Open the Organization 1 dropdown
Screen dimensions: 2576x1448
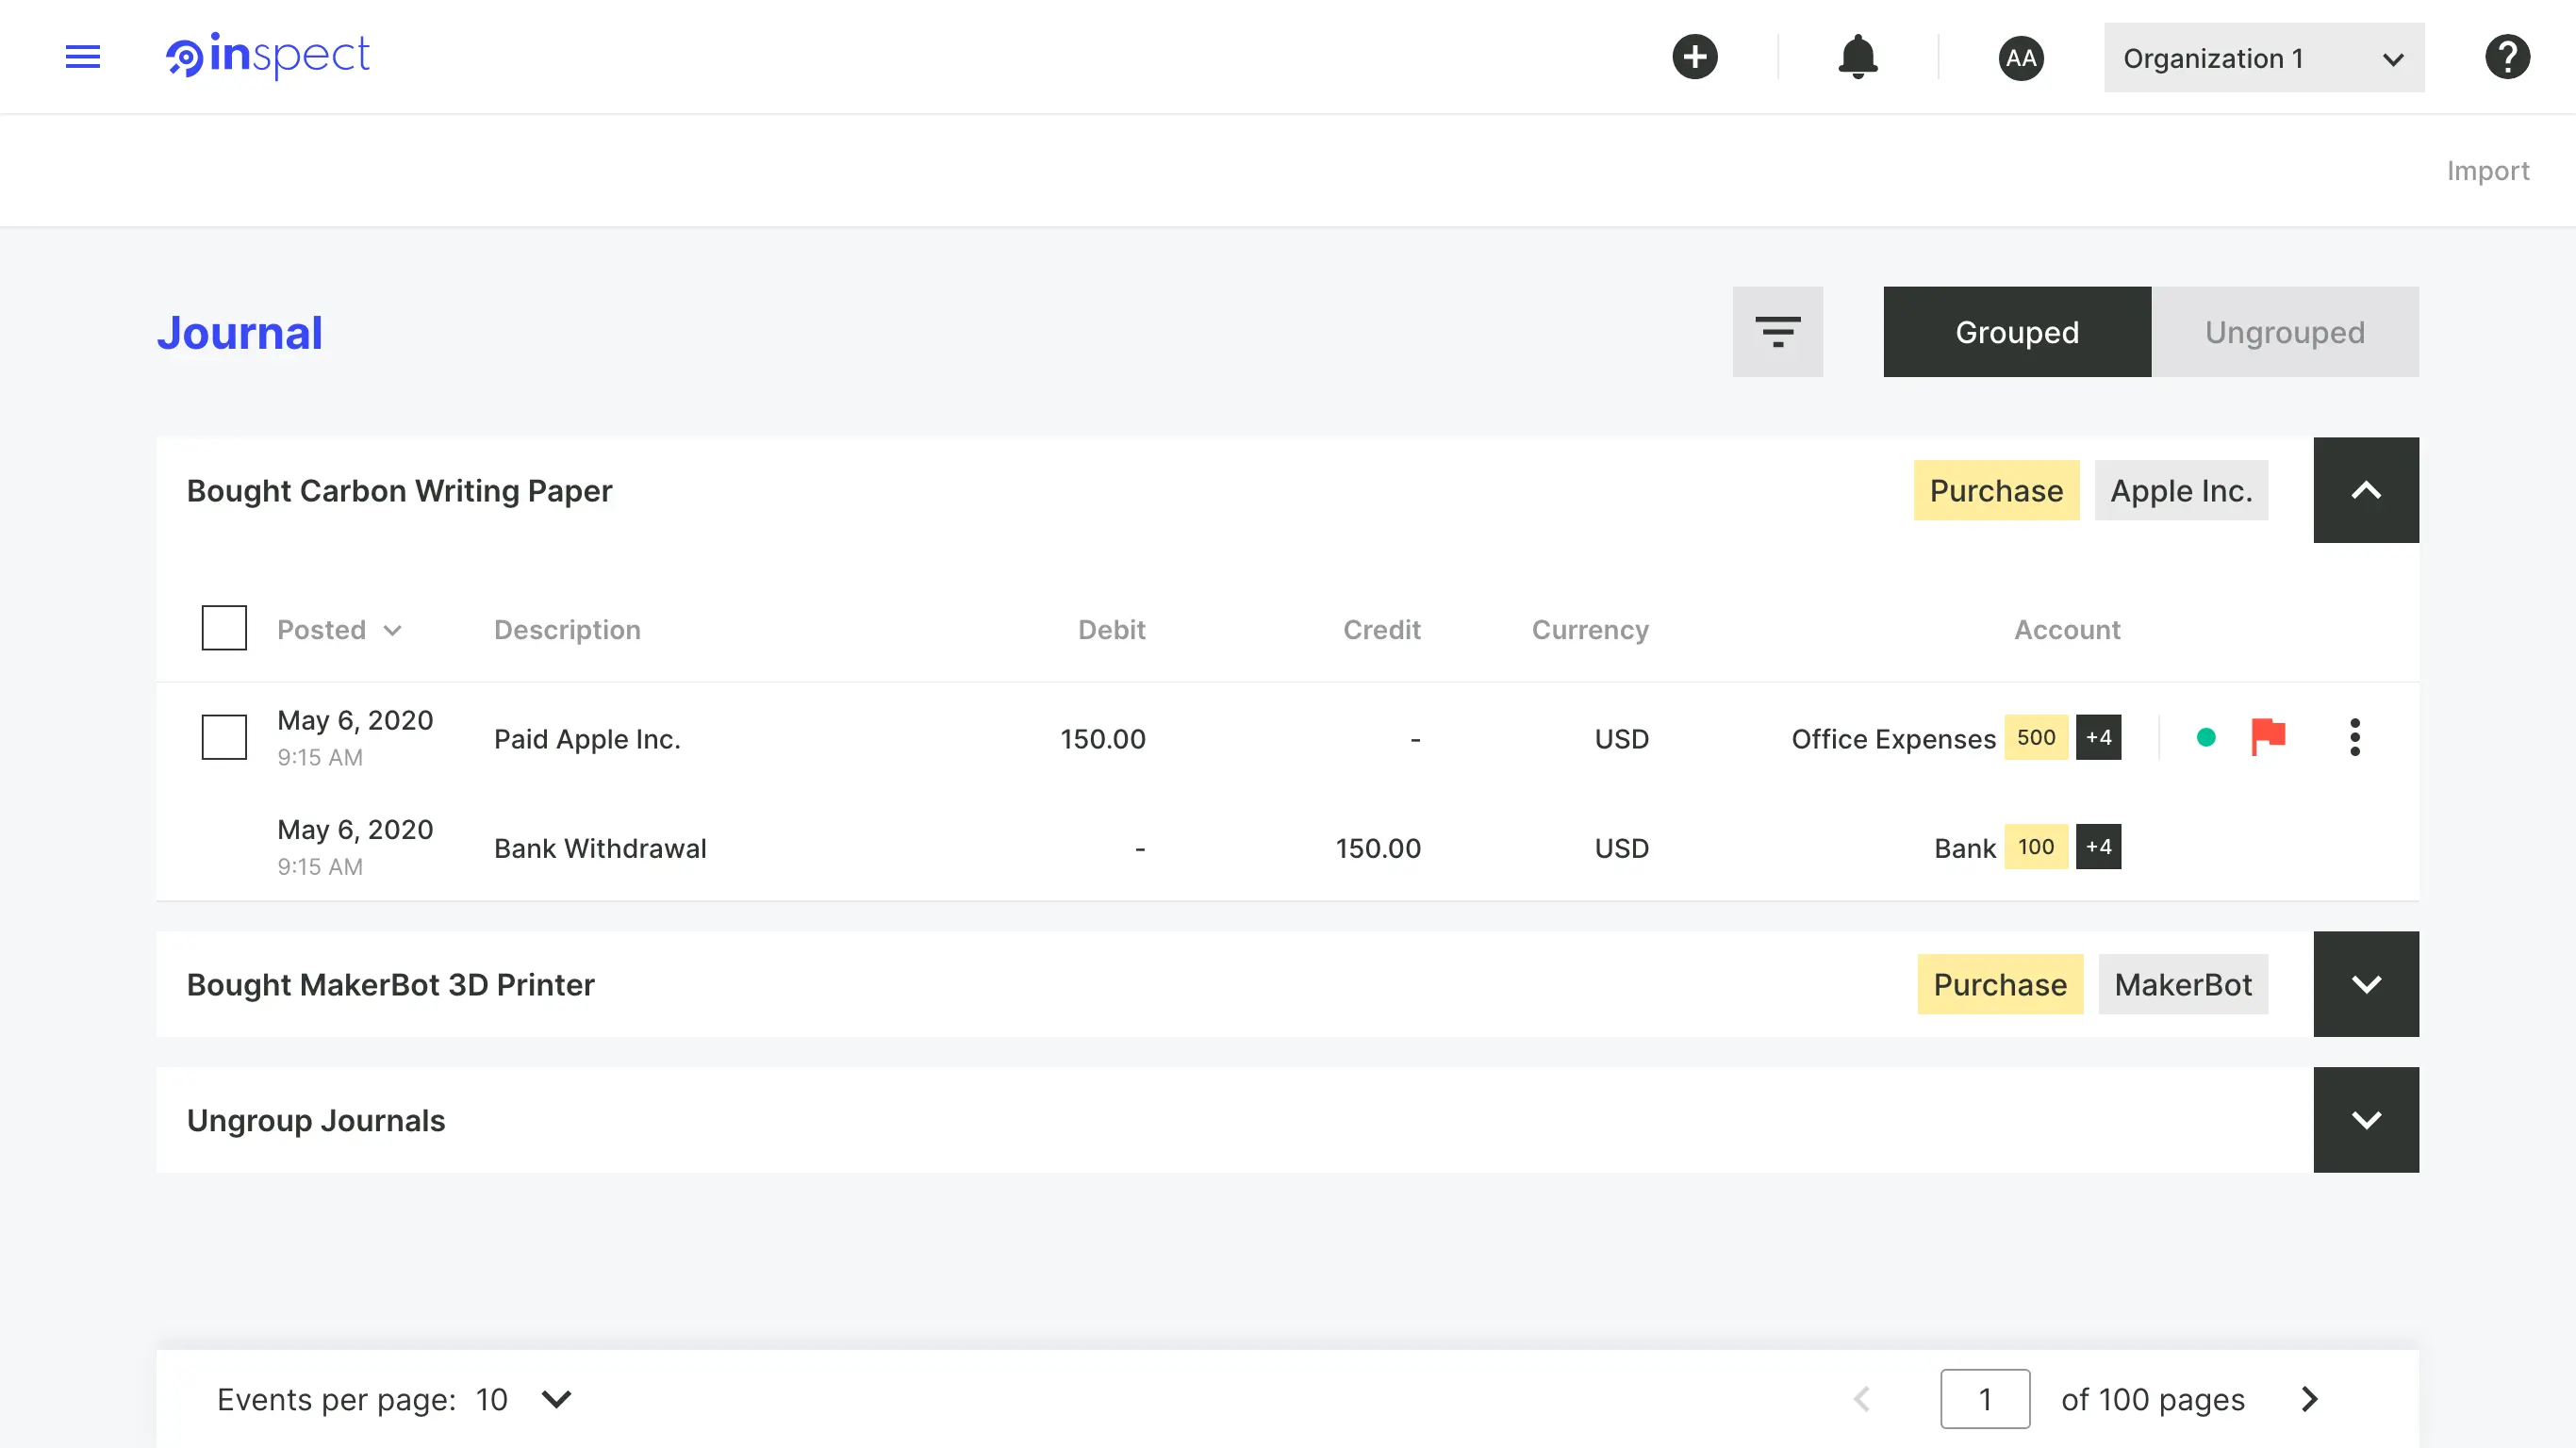[x=2263, y=58]
